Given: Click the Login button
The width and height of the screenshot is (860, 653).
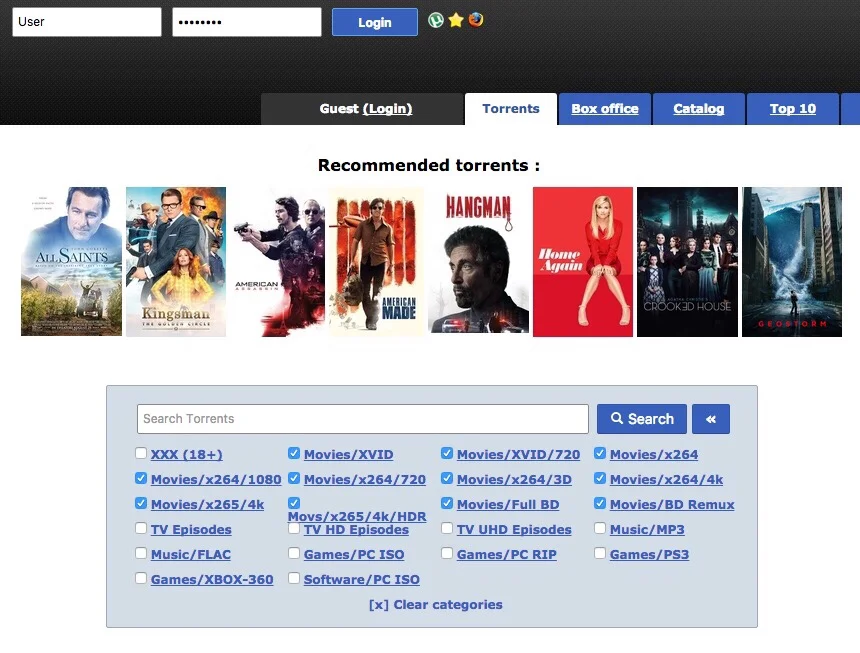Looking at the screenshot, I should click(375, 22).
